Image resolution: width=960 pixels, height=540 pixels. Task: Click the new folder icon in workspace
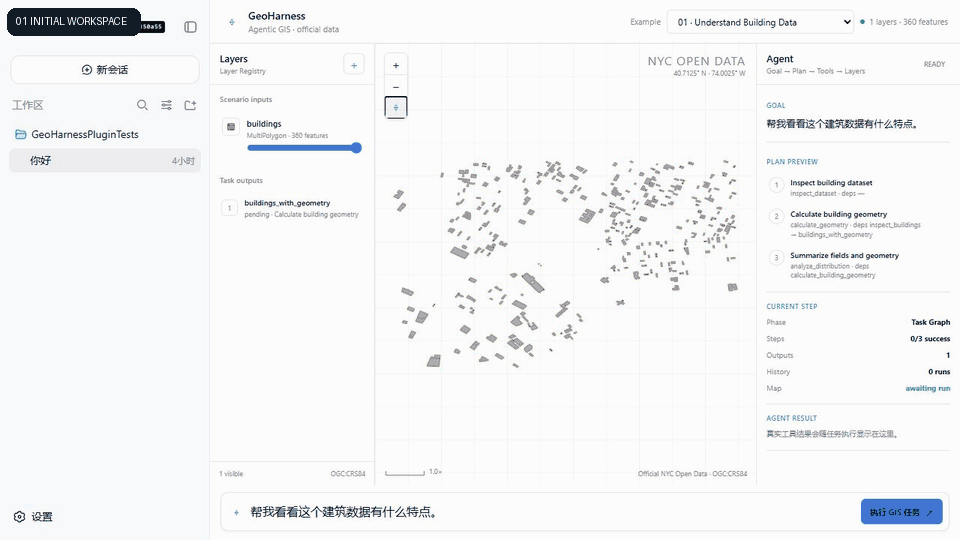[x=190, y=105]
